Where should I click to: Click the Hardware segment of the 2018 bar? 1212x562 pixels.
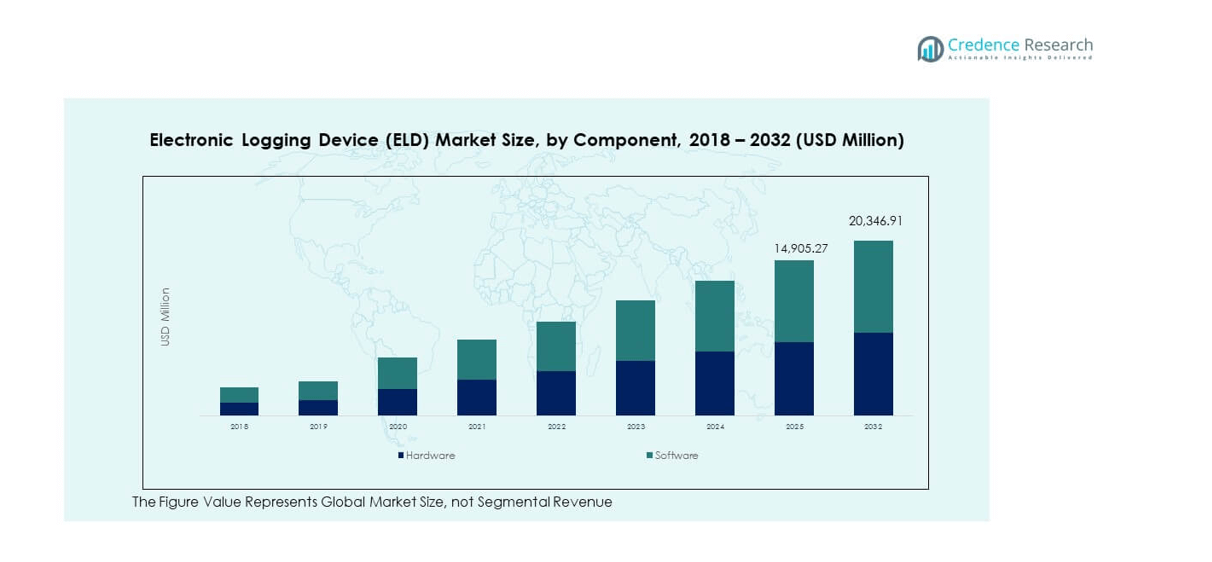(239, 409)
